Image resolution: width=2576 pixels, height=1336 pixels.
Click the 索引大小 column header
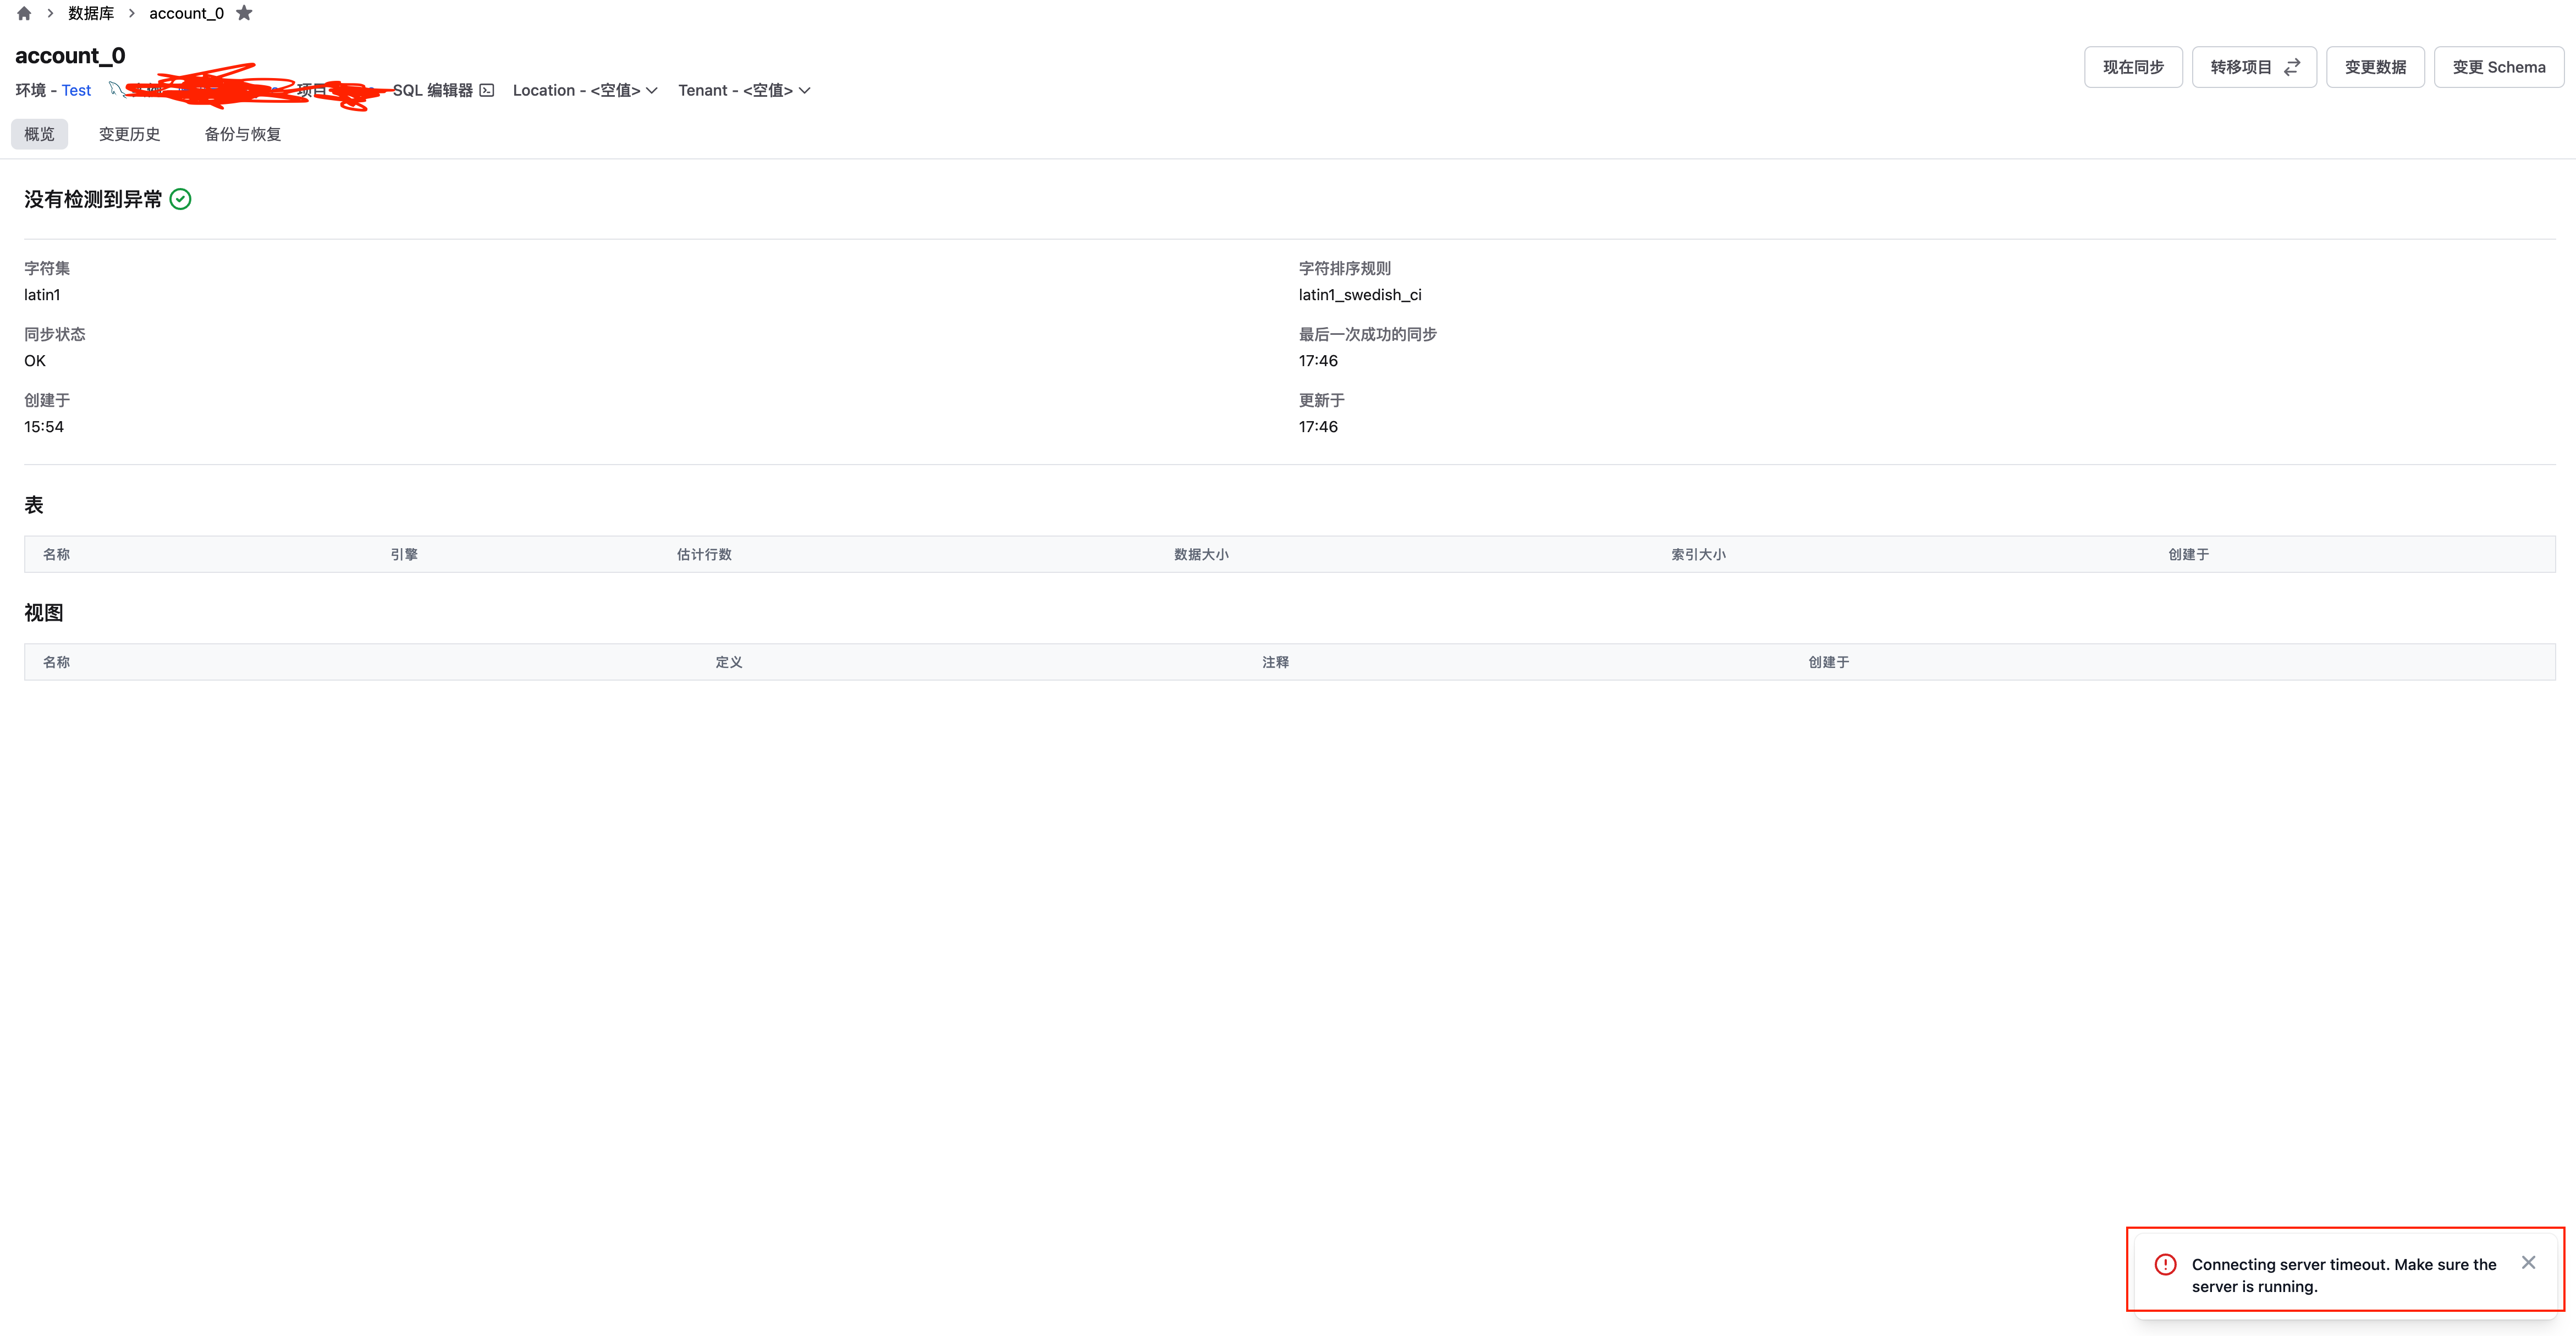coord(1698,554)
